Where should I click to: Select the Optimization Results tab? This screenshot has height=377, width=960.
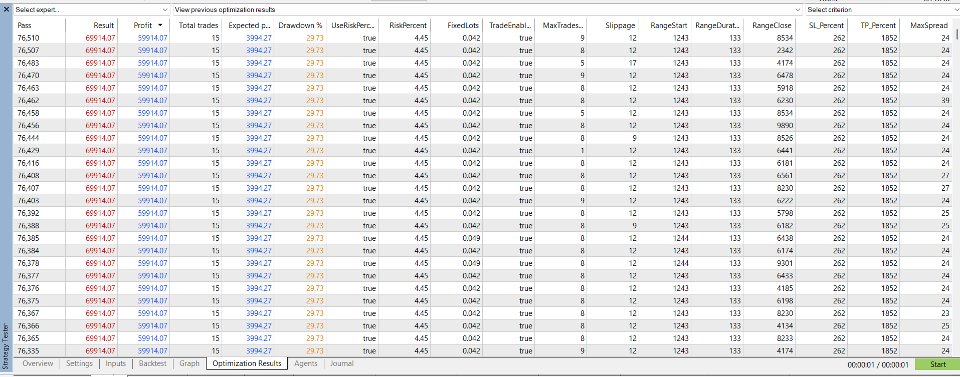click(x=247, y=364)
